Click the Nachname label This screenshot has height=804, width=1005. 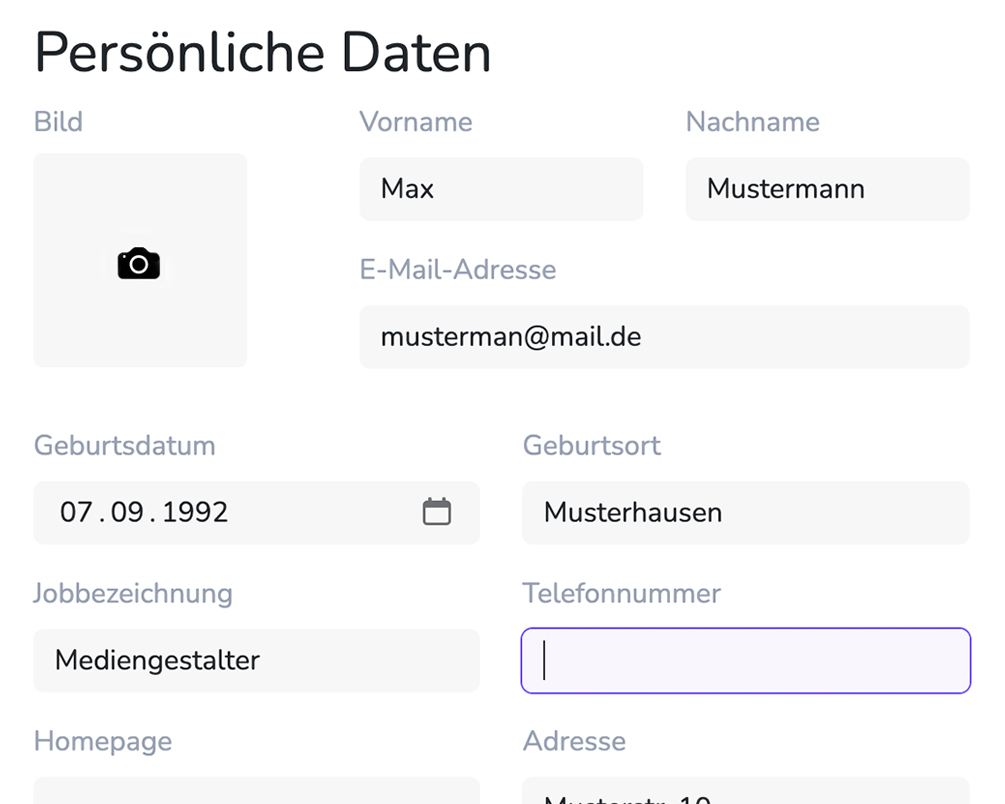pos(752,122)
